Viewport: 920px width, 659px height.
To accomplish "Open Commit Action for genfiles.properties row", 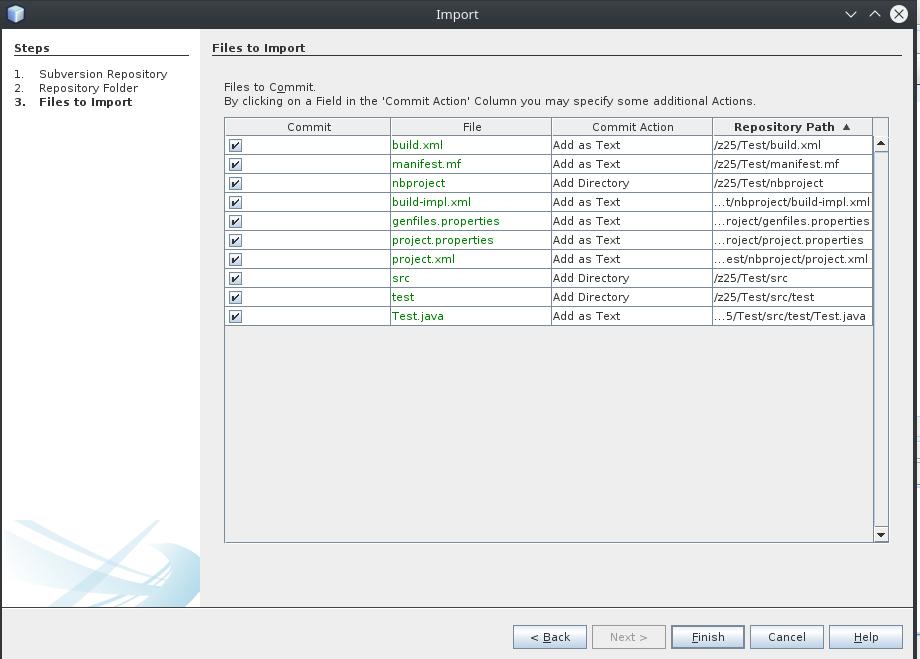I will [x=631, y=221].
